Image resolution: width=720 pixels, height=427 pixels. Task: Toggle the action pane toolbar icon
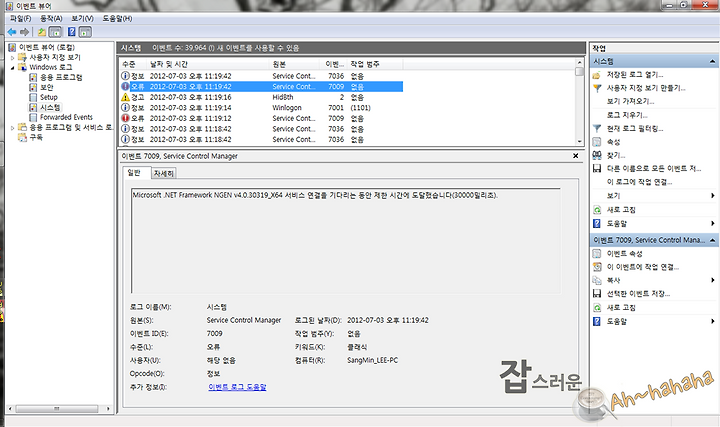click(85, 32)
